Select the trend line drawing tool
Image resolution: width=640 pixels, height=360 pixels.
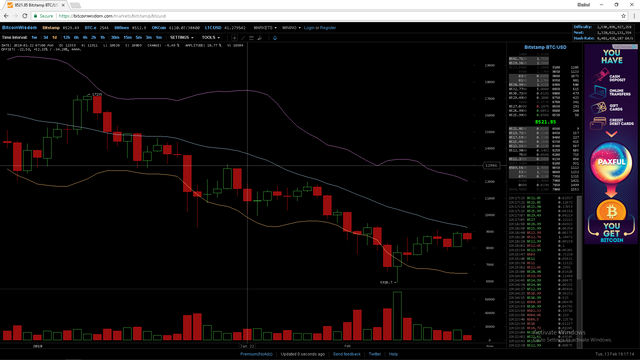tap(243, 38)
